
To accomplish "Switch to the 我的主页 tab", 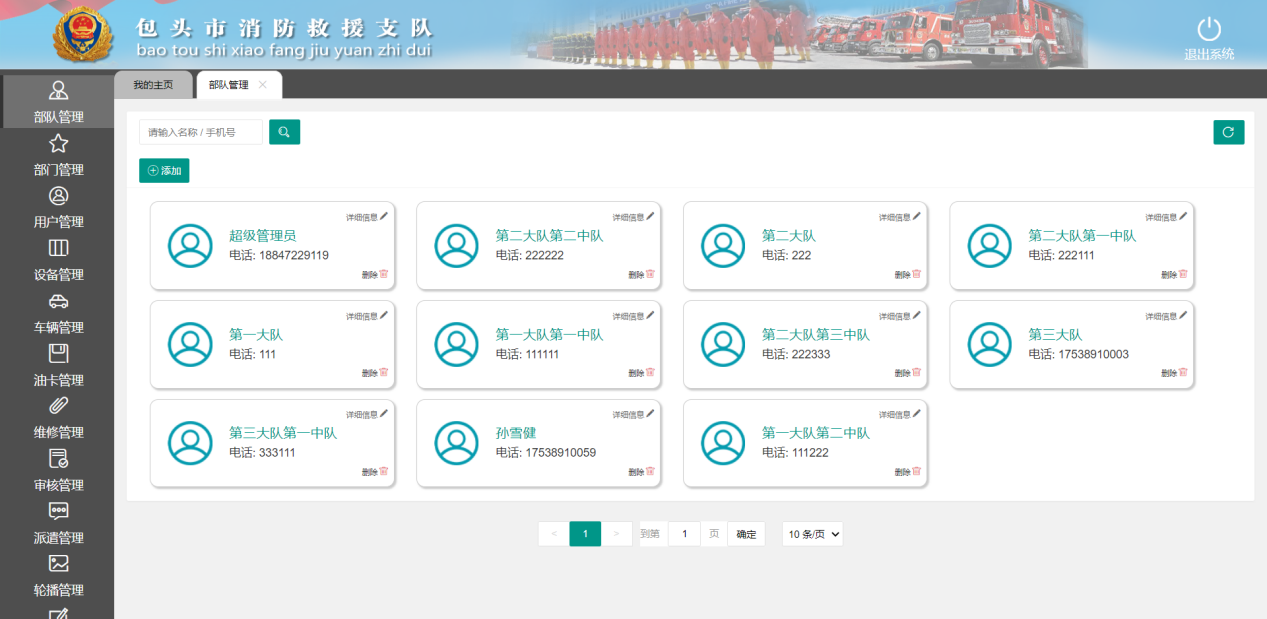I will click(153, 85).
